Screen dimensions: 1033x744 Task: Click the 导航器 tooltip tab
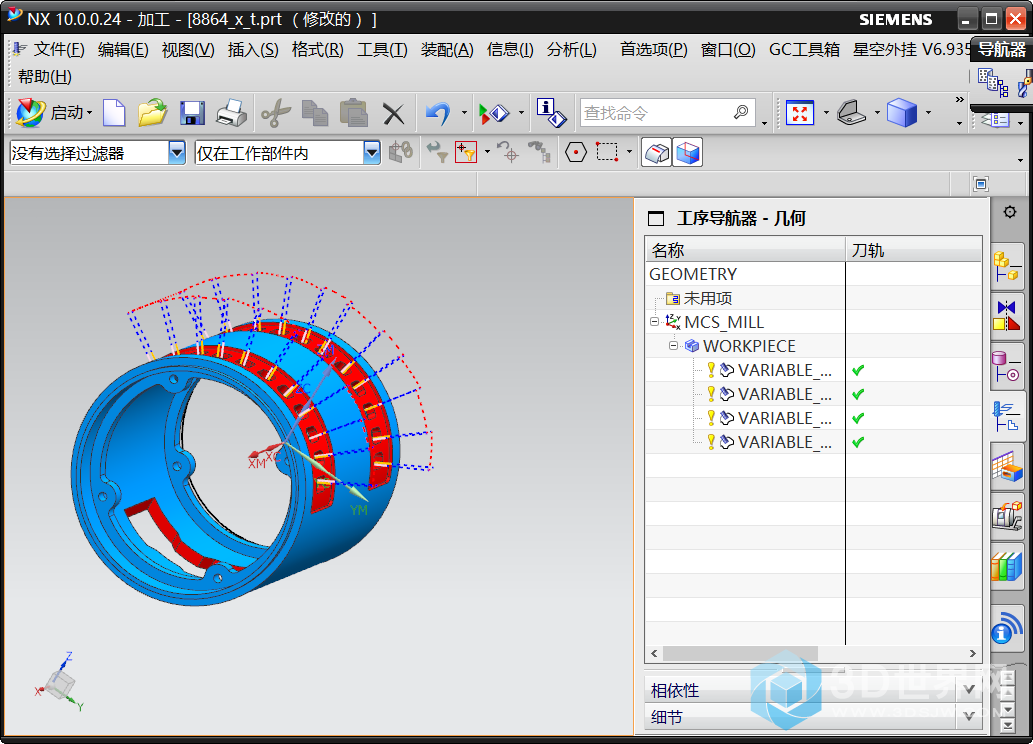[1001, 49]
